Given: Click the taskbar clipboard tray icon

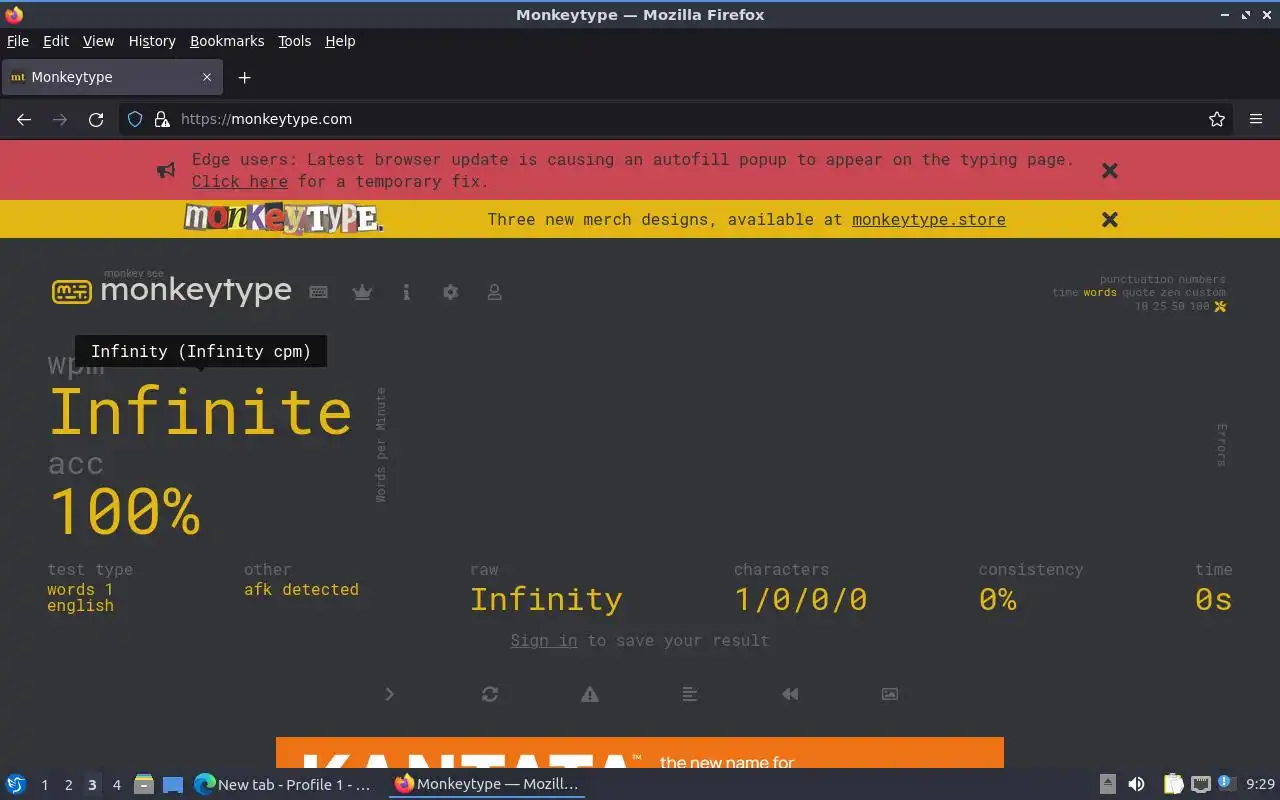Looking at the screenshot, I should (x=1173, y=784).
